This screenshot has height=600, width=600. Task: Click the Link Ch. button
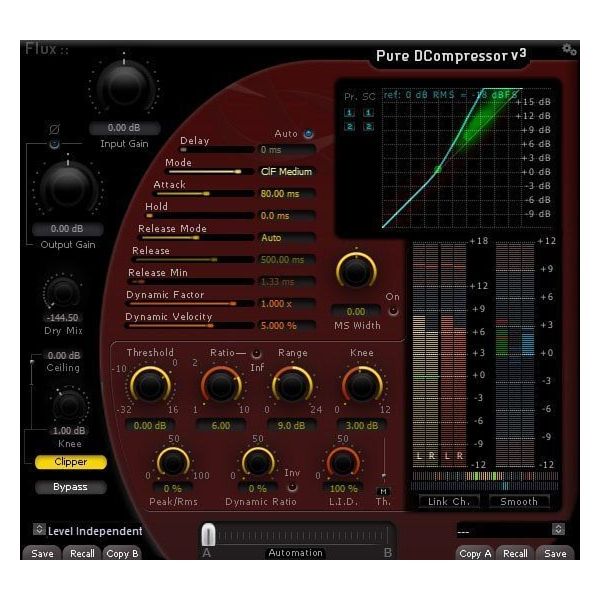pos(448,501)
